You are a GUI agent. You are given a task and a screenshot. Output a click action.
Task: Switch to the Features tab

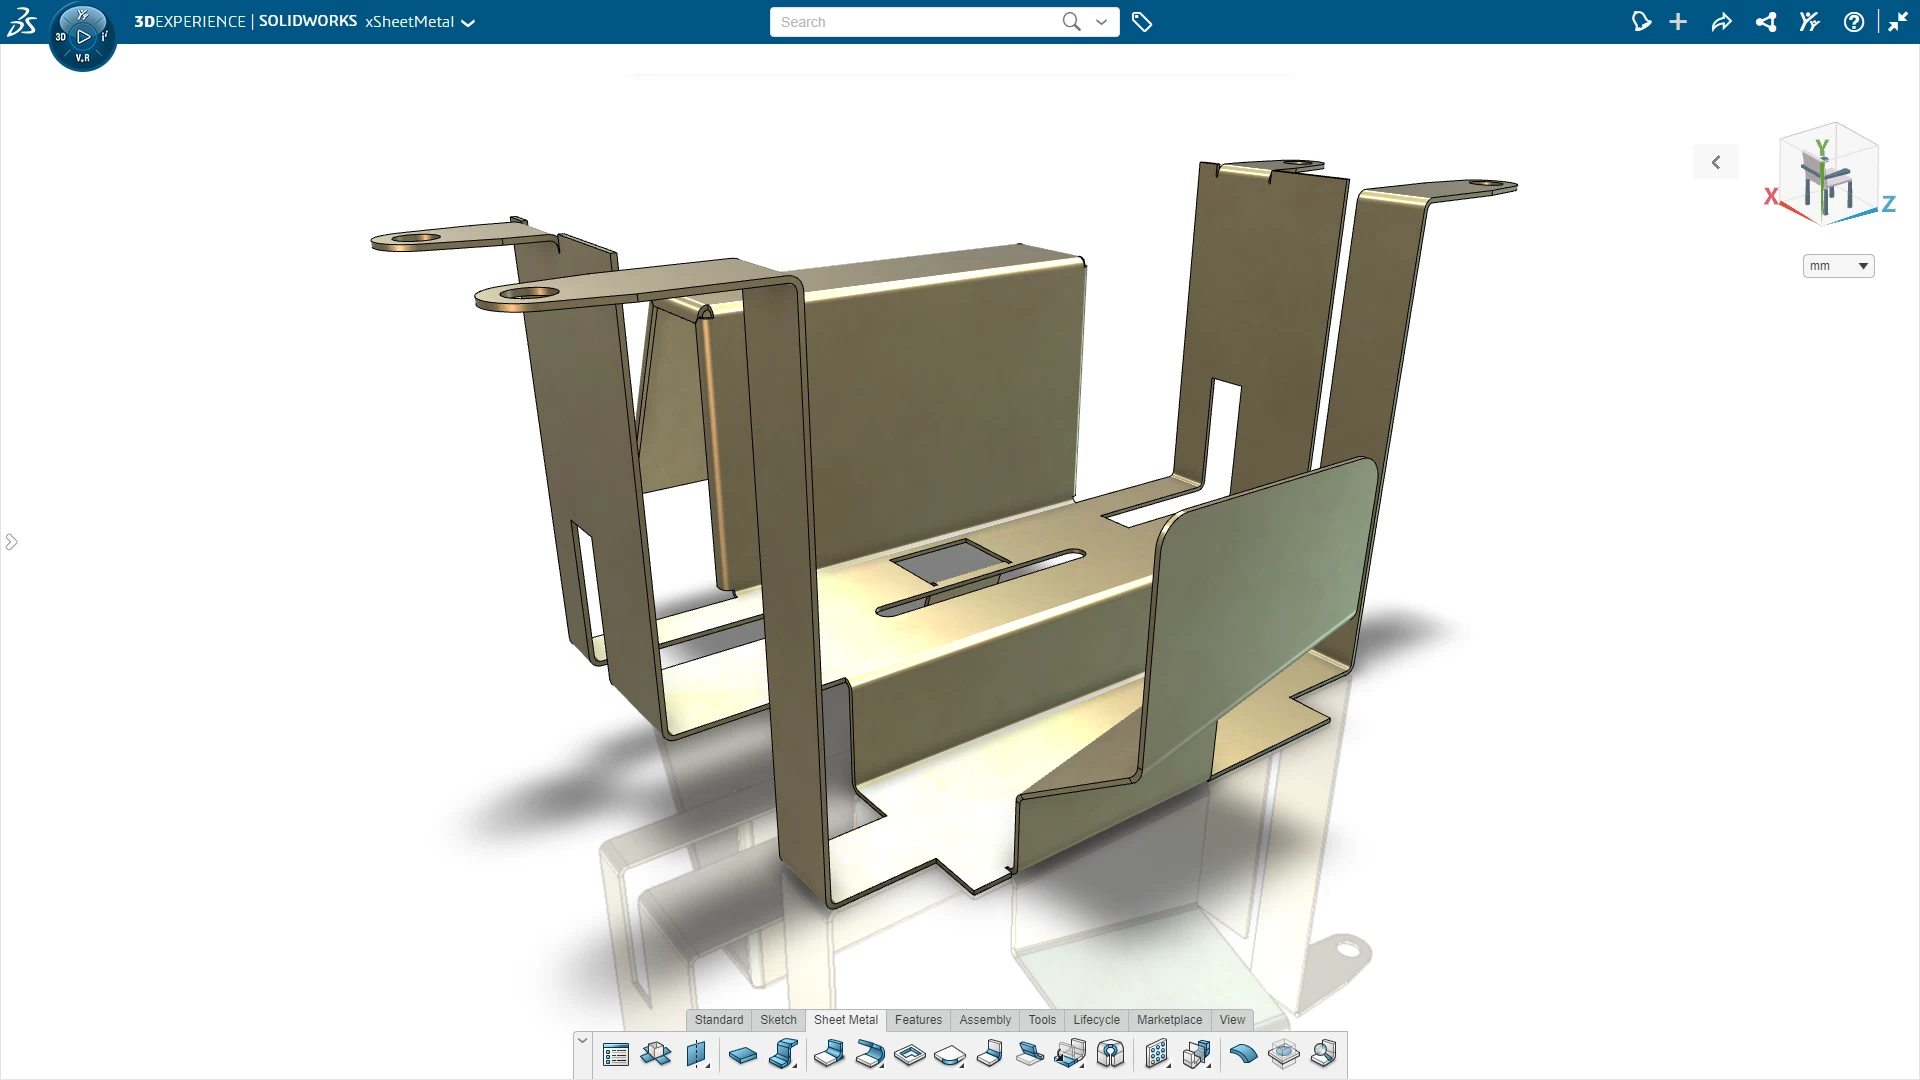click(918, 1020)
